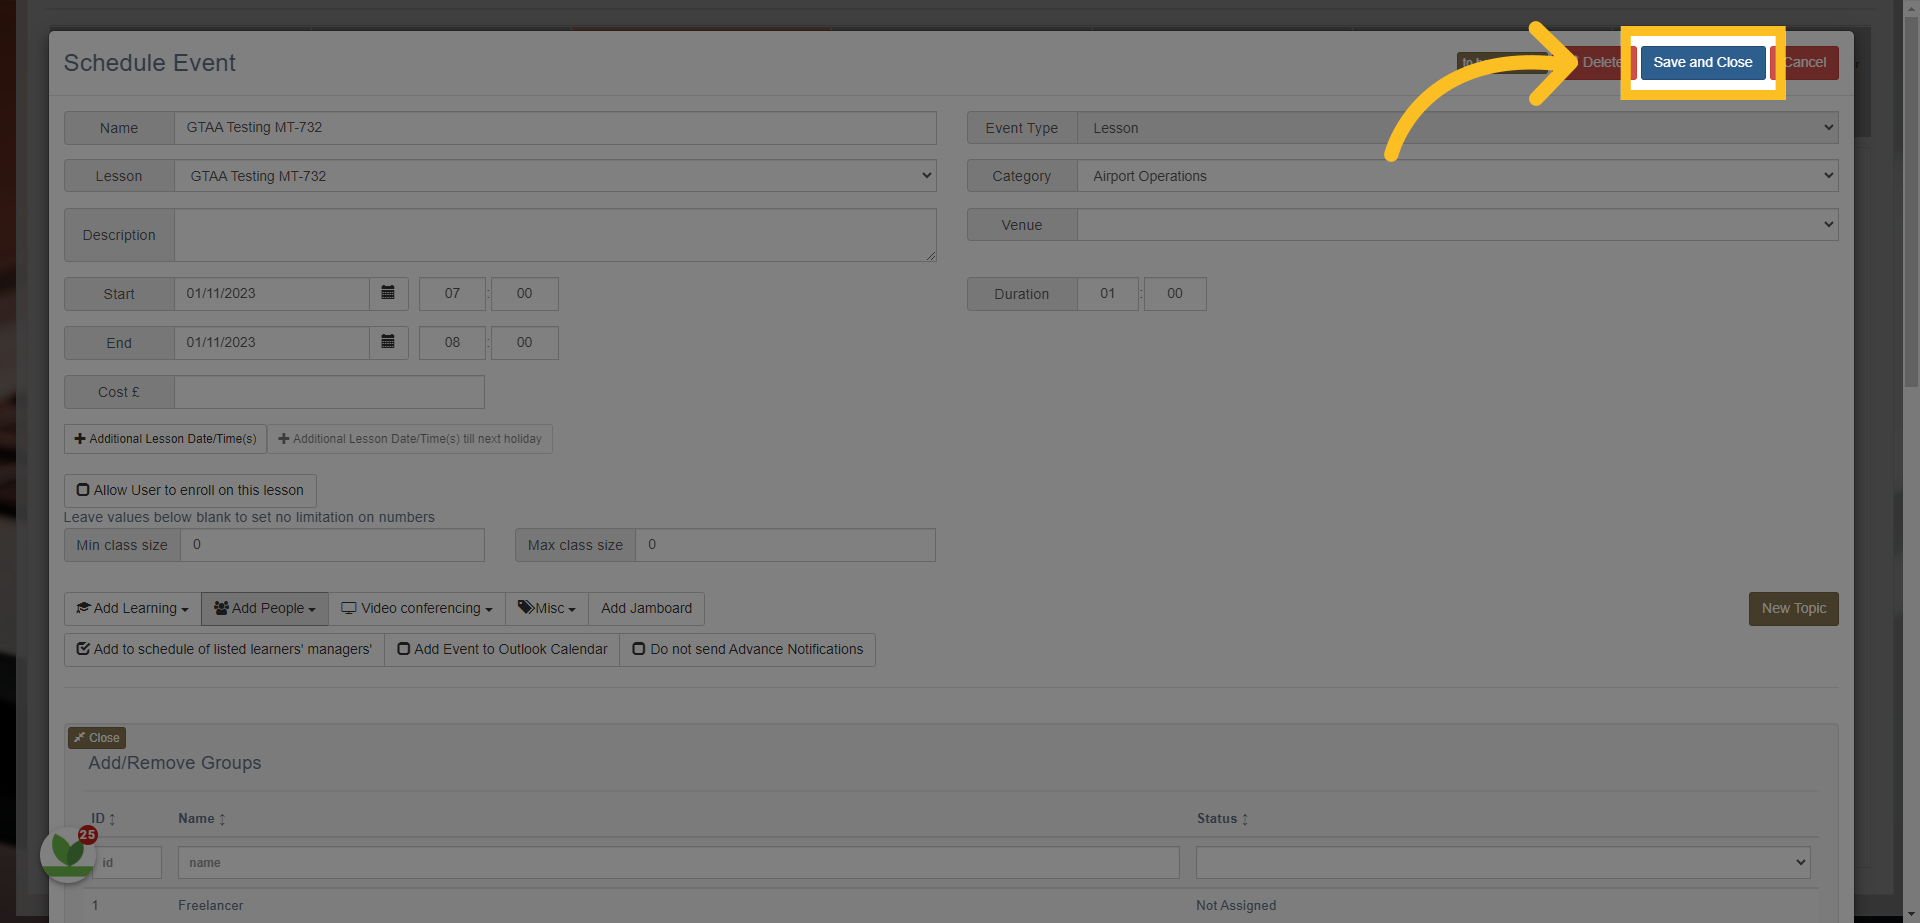Image resolution: width=1920 pixels, height=923 pixels.
Task: Click the Start hour field
Action: (x=452, y=294)
